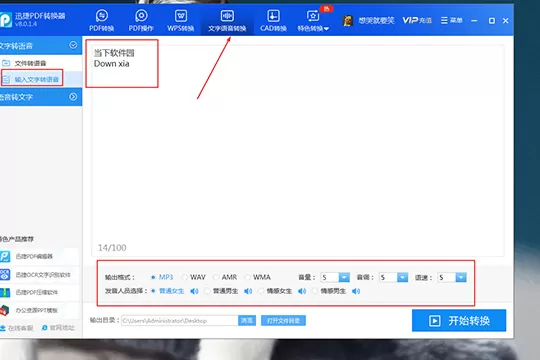Image resolution: width=540 pixels, height=360 pixels.
Task: Open the 语速 speed dropdown
Action: click(x=461, y=277)
